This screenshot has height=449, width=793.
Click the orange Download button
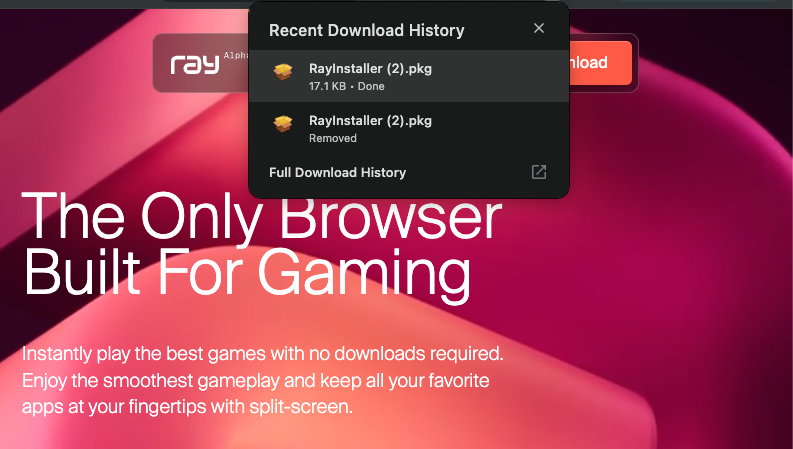(600, 63)
